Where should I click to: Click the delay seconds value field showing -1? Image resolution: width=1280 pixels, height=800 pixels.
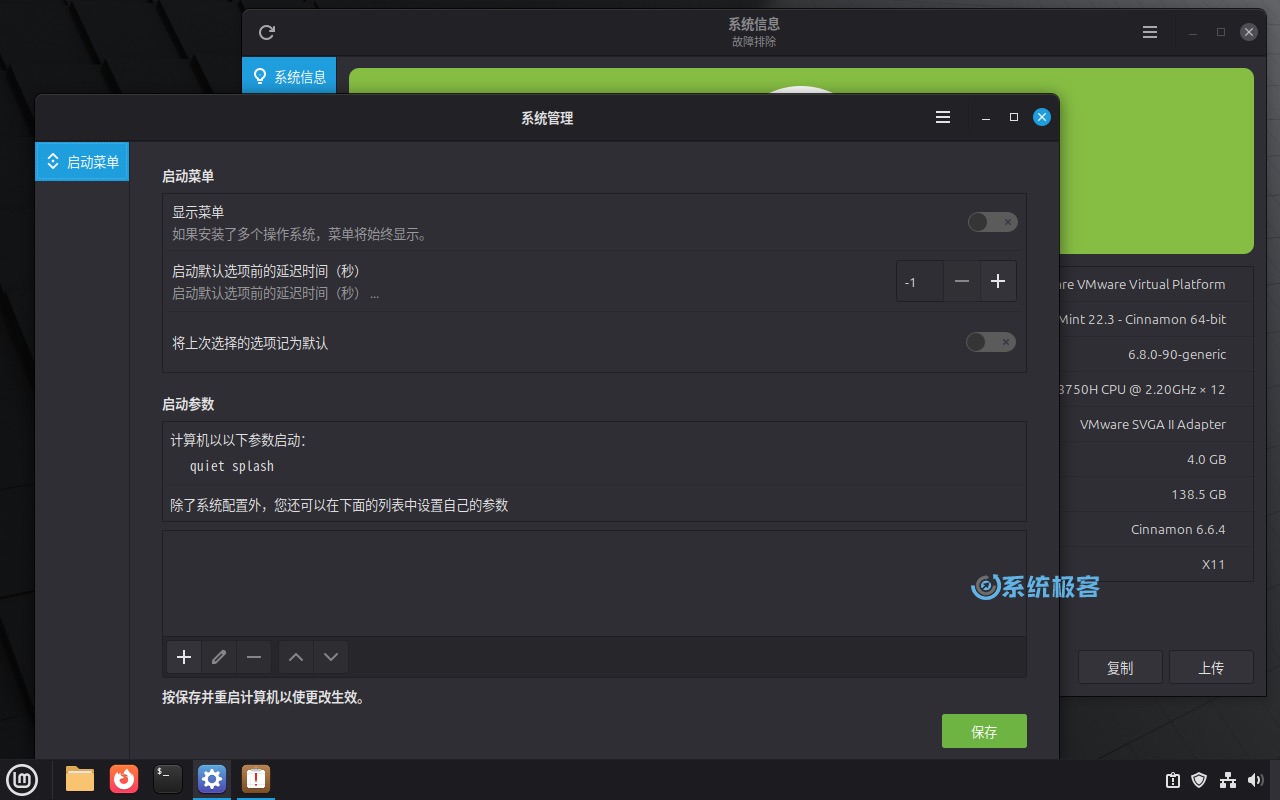click(918, 281)
